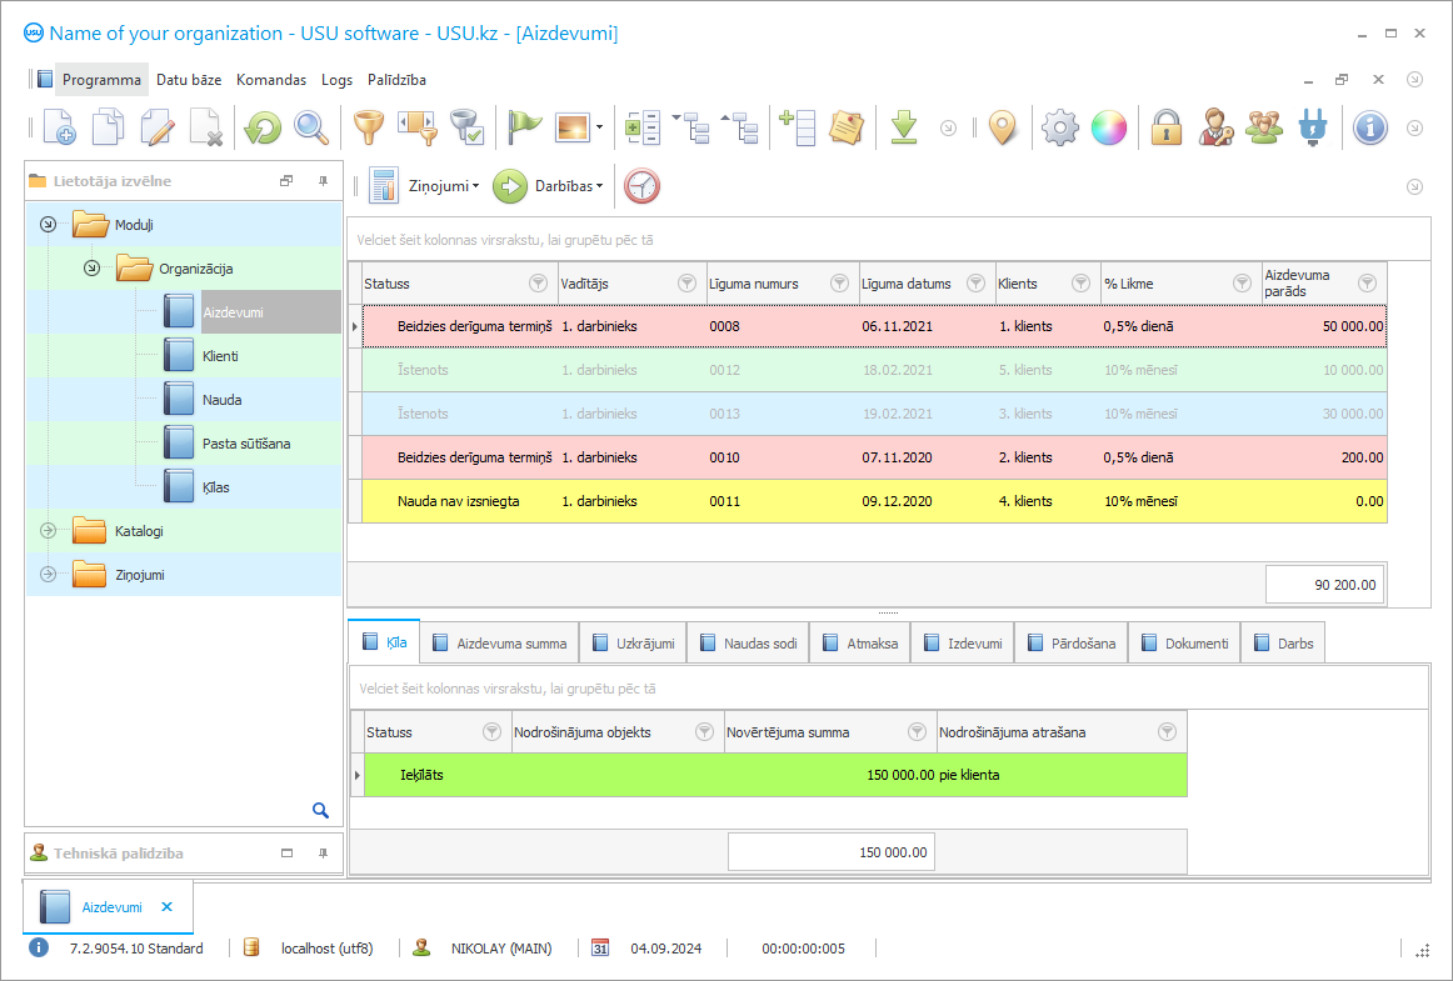This screenshot has width=1453, height=981.
Task: Click the blue plug connection icon
Action: [x=1313, y=128]
